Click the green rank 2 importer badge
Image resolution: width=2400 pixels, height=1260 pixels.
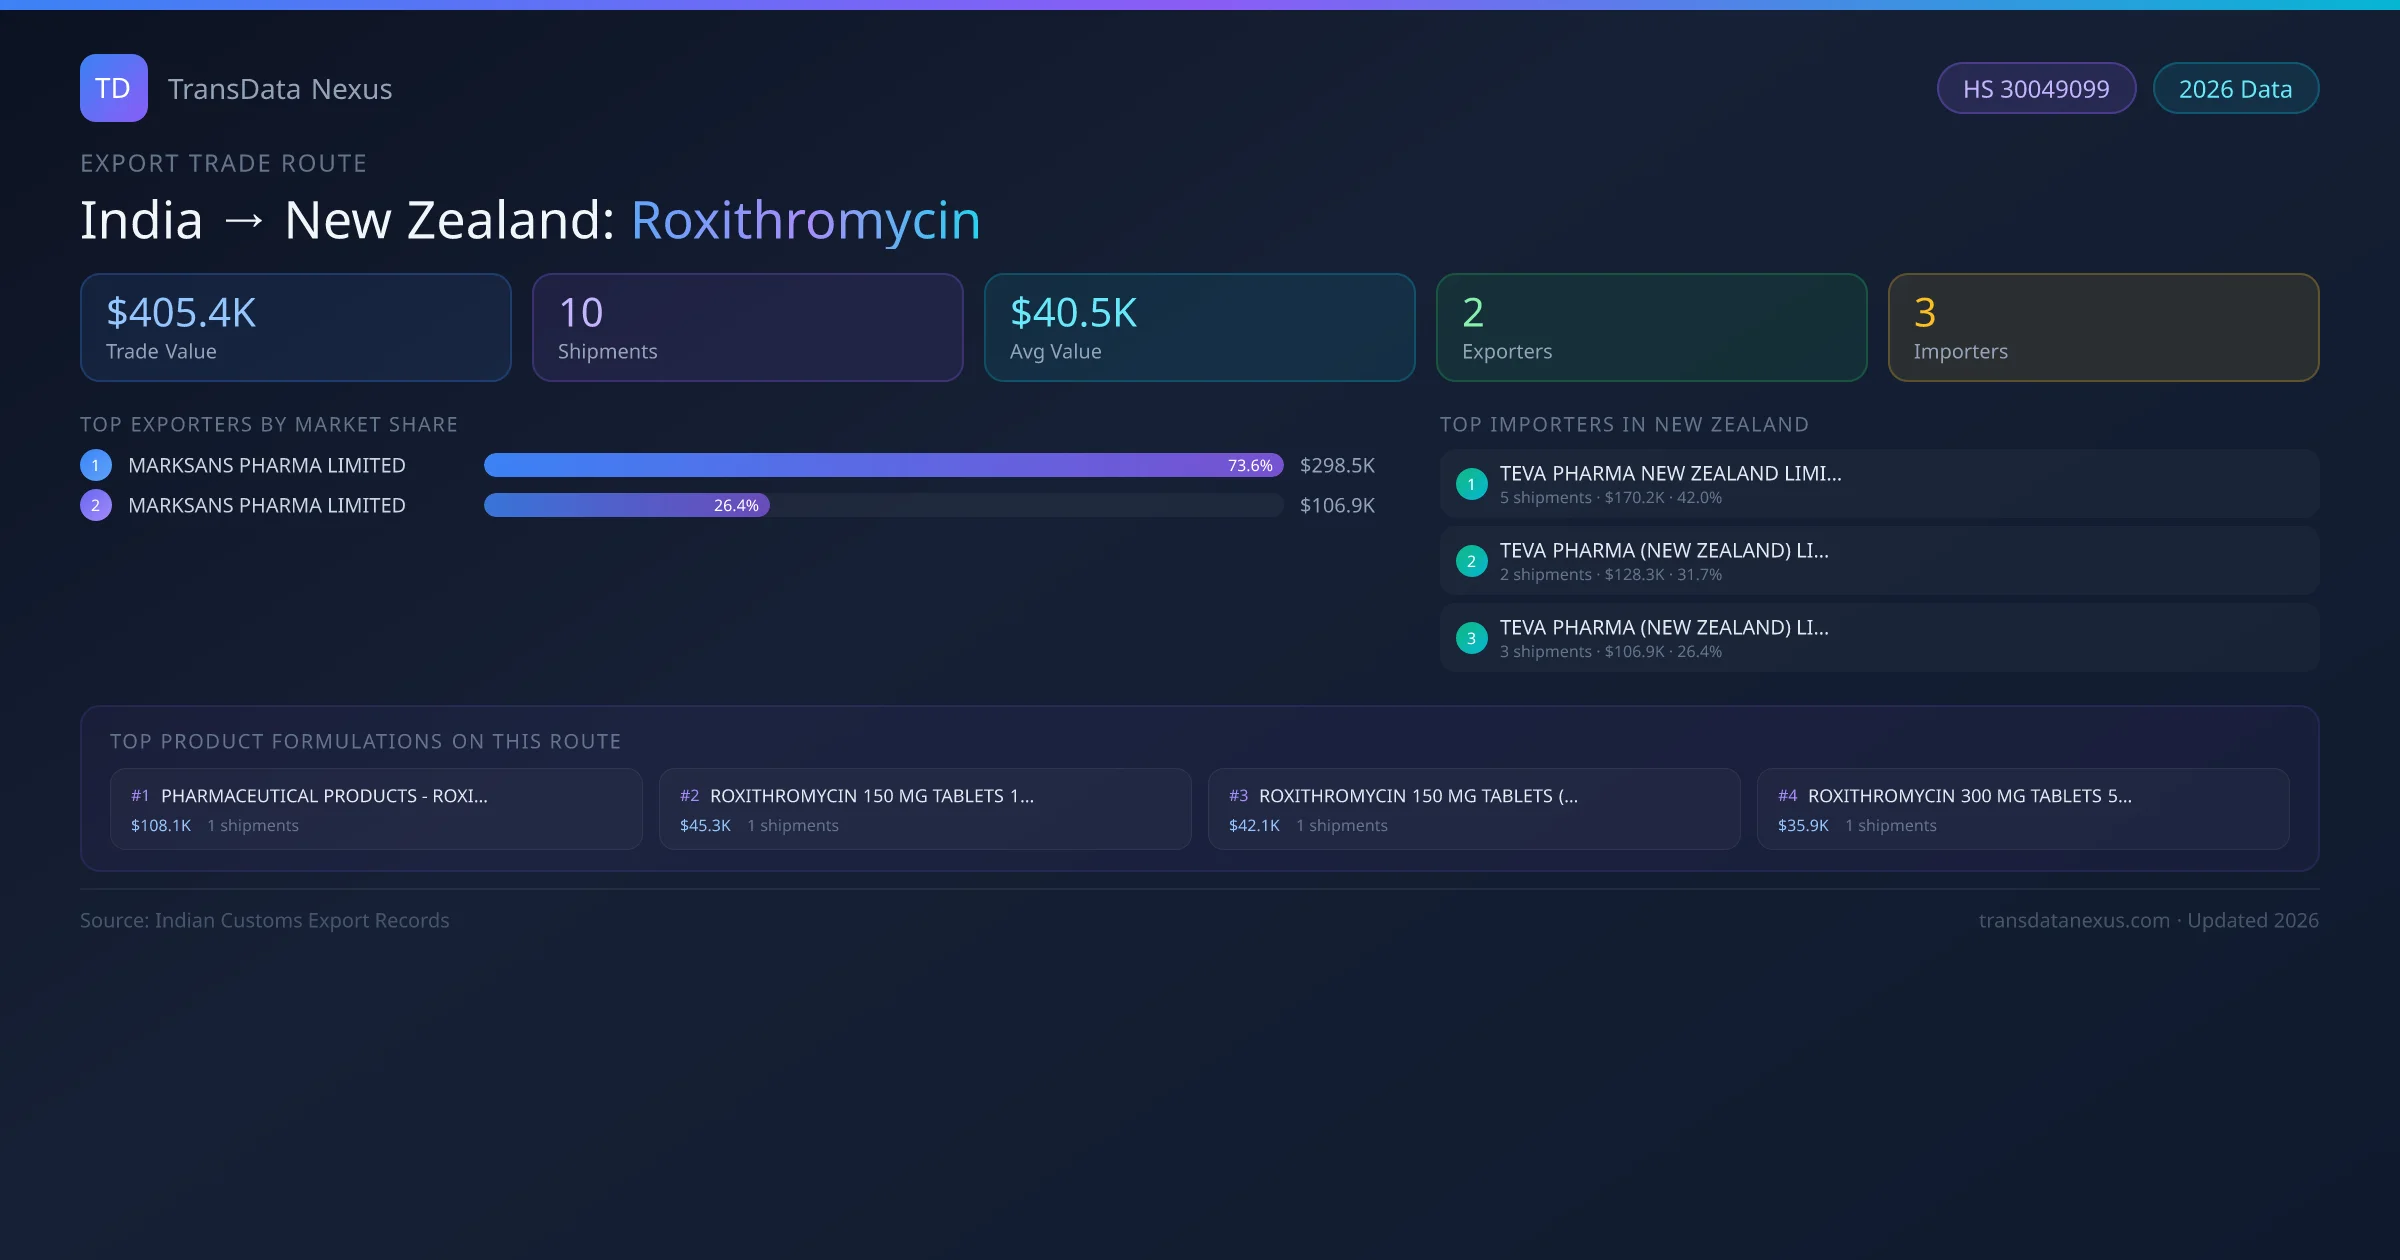point(1471,561)
